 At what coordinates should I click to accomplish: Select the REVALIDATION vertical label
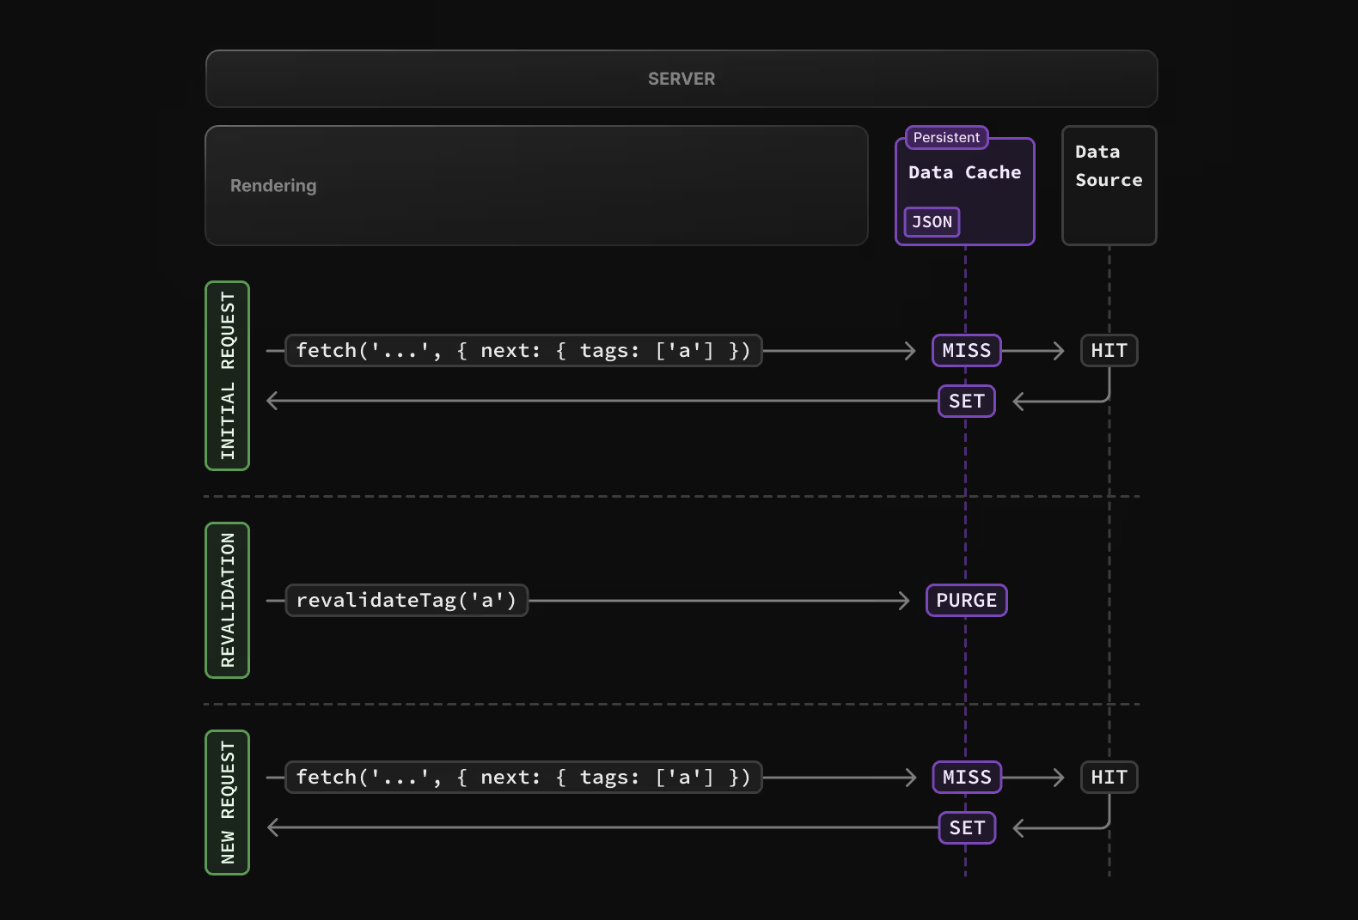point(227,600)
